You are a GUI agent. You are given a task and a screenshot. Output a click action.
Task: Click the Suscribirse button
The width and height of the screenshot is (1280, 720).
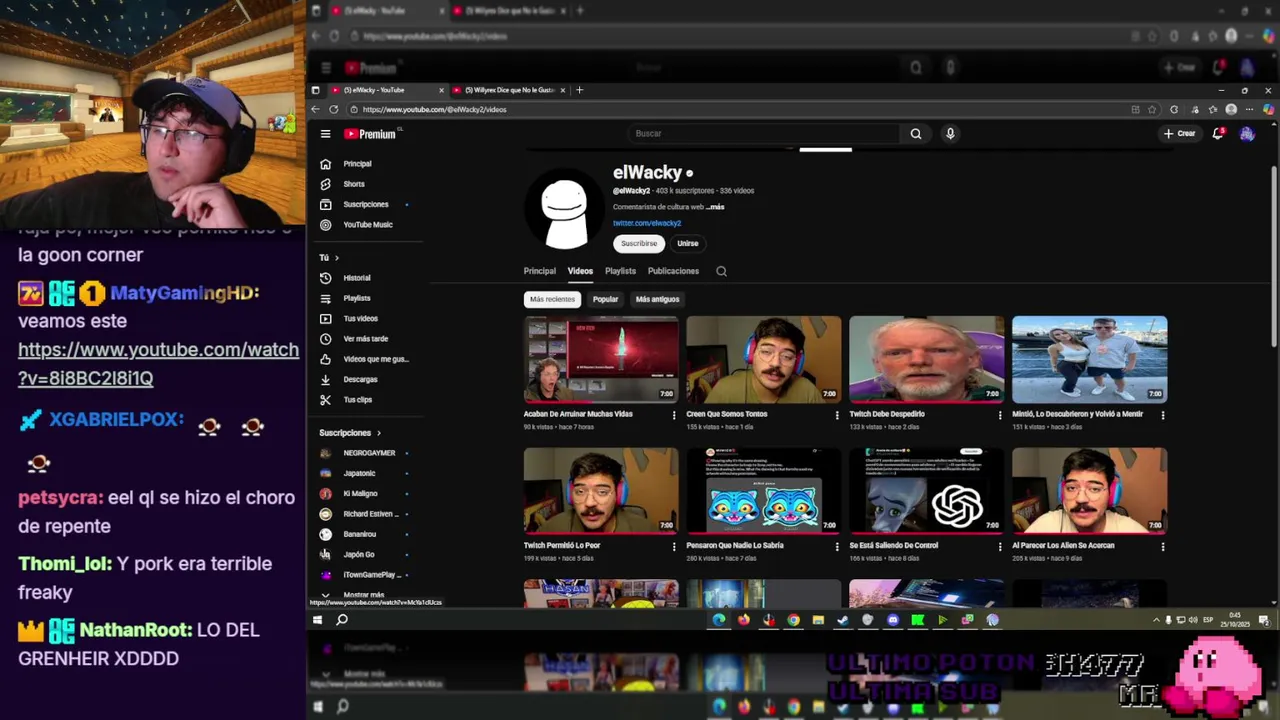(x=639, y=244)
